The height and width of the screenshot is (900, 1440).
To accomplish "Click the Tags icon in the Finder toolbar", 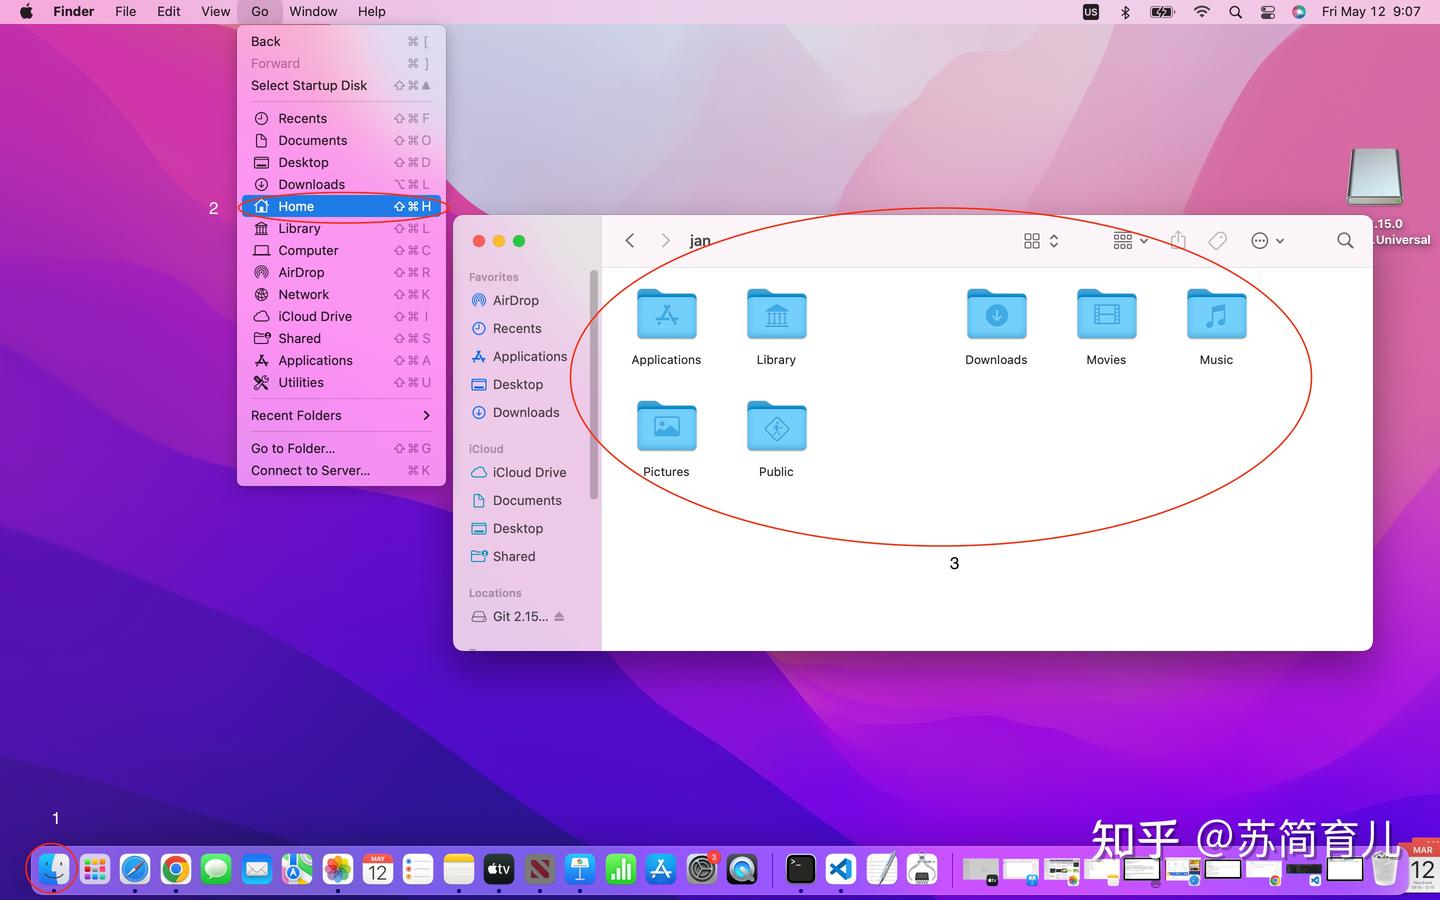I will click(x=1217, y=241).
